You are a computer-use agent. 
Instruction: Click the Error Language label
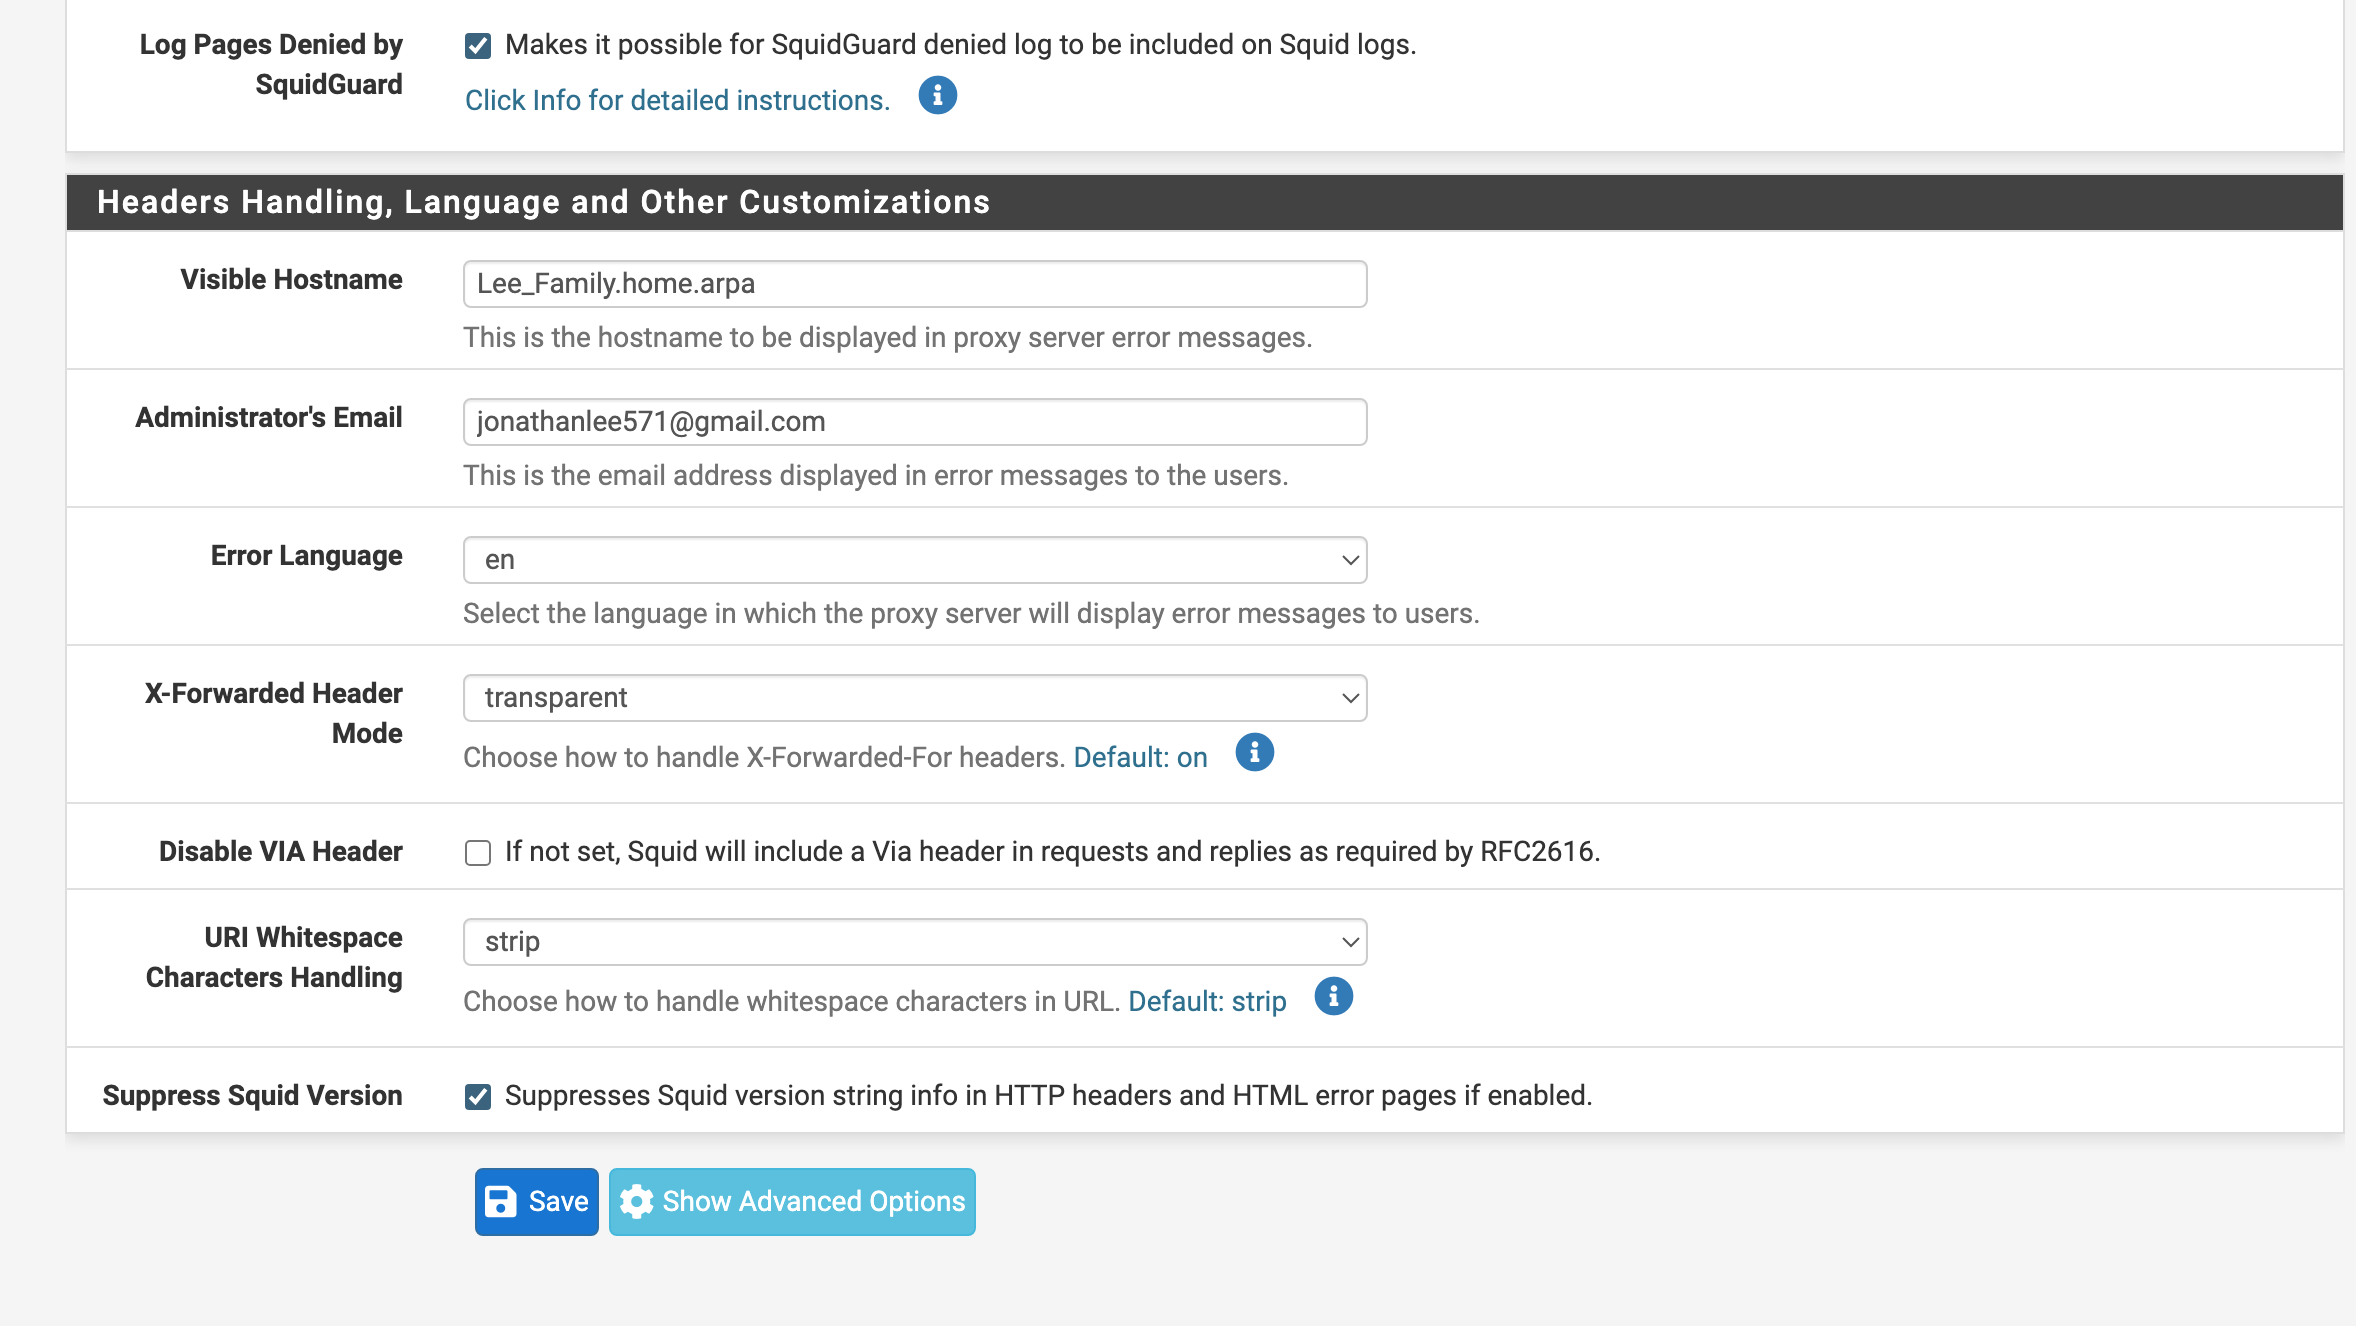[306, 555]
